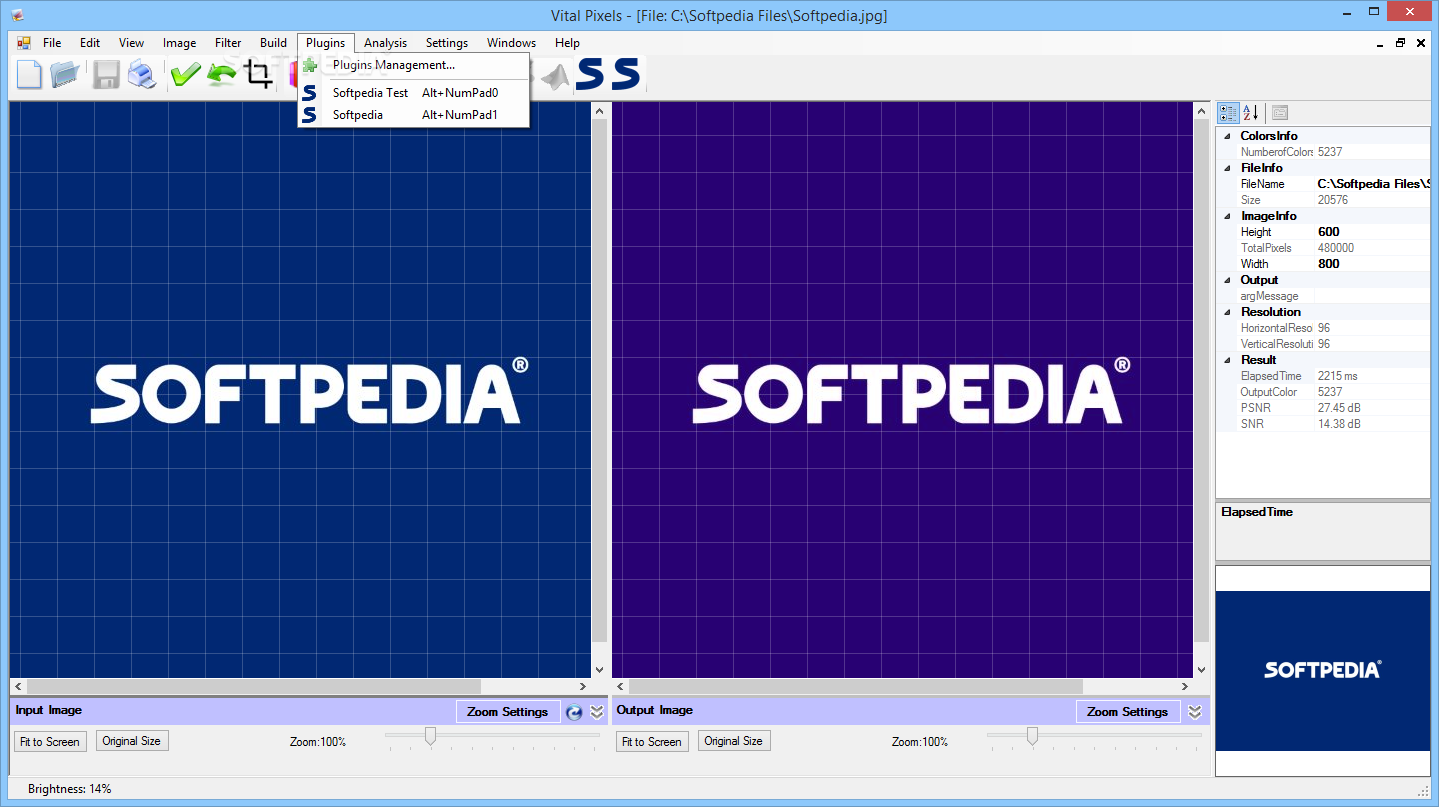Image resolution: width=1439 pixels, height=807 pixels.
Task: Open the Windows menu
Action: [511, 43]
